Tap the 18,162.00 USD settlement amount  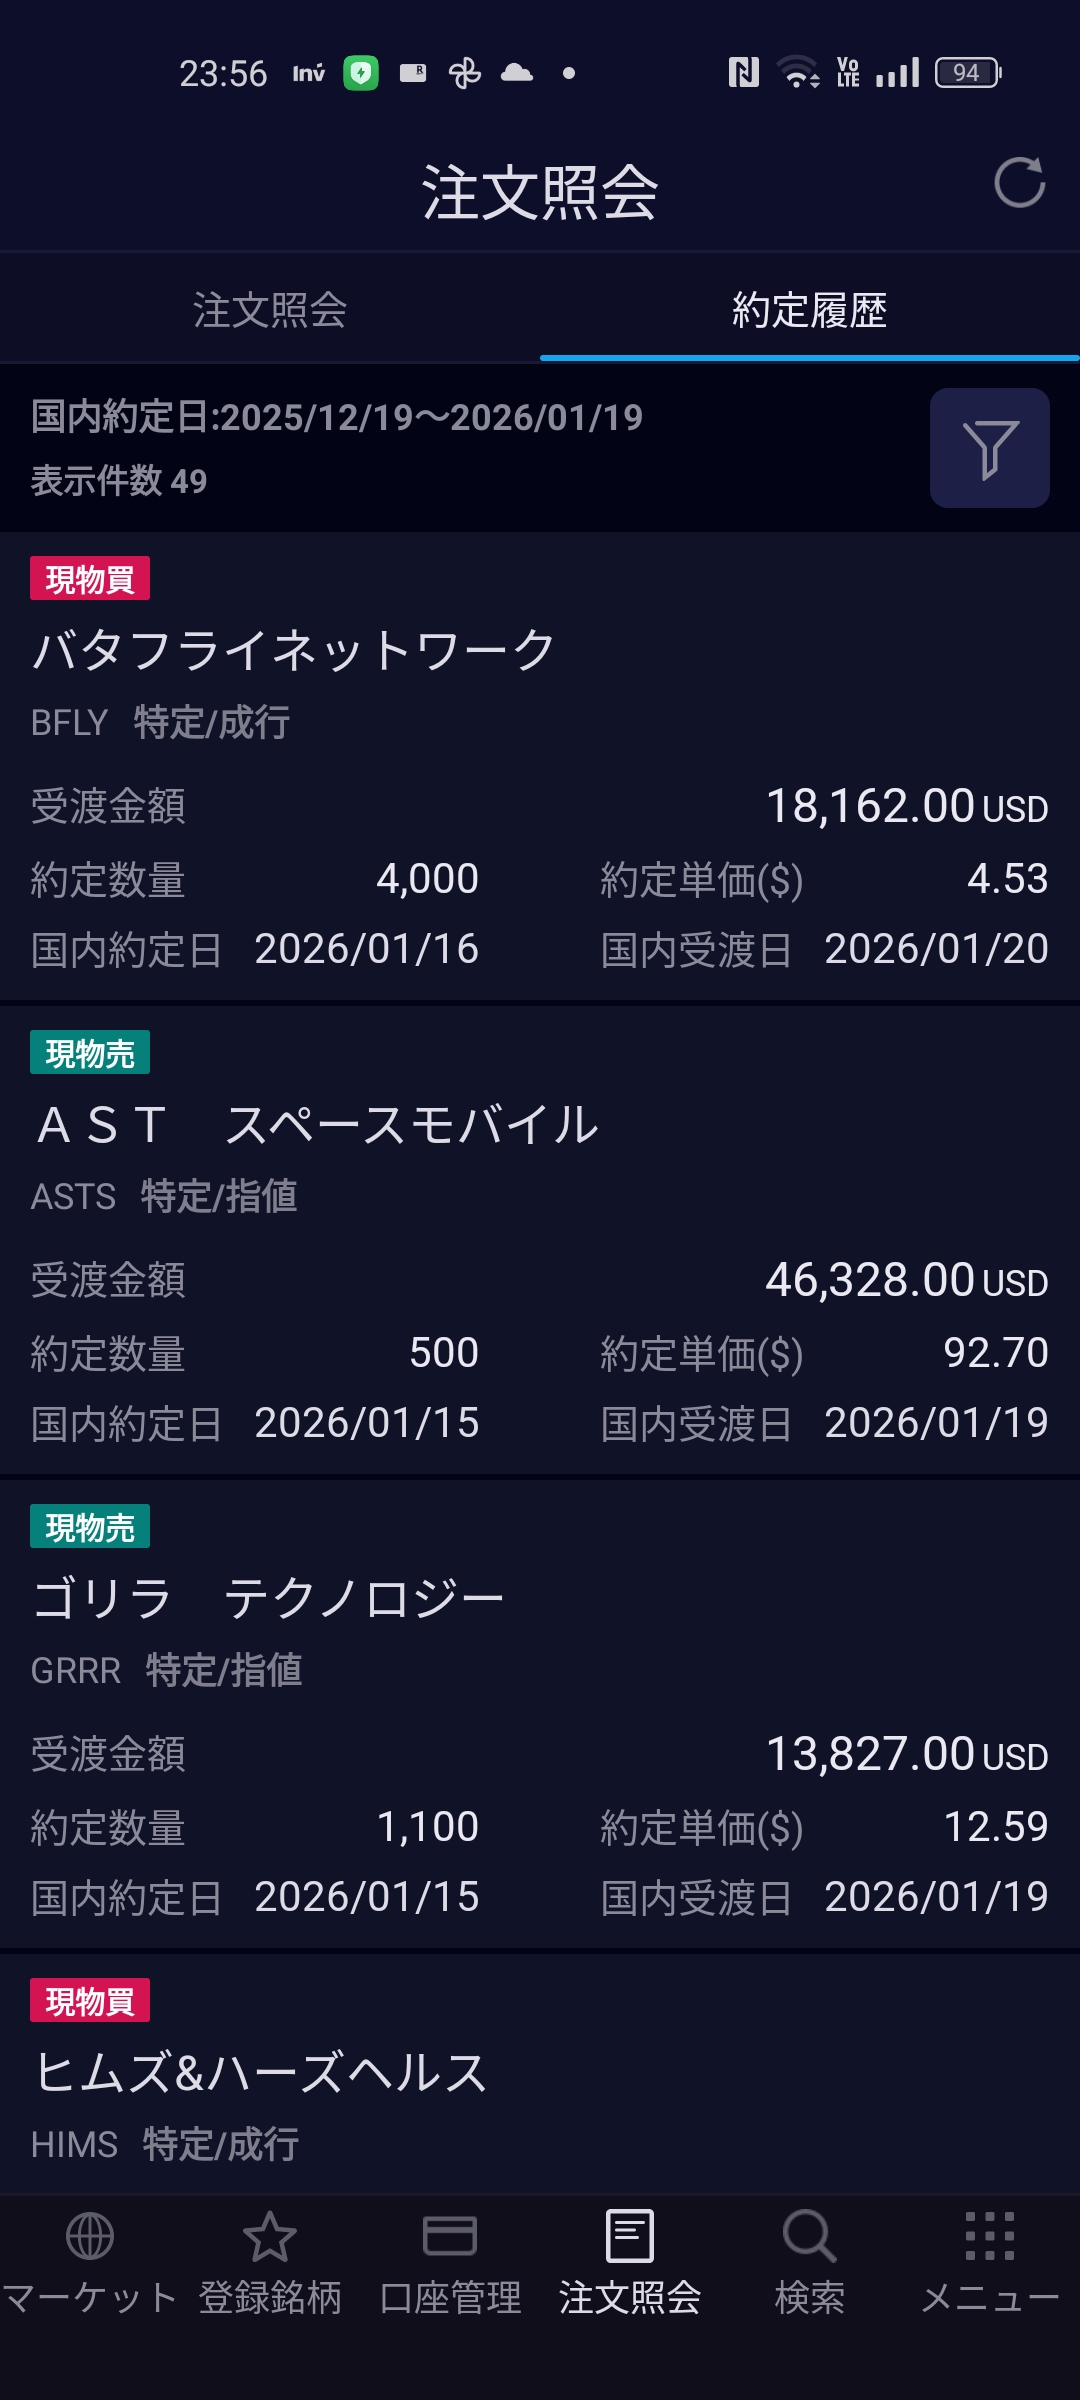tap(906, 806)
